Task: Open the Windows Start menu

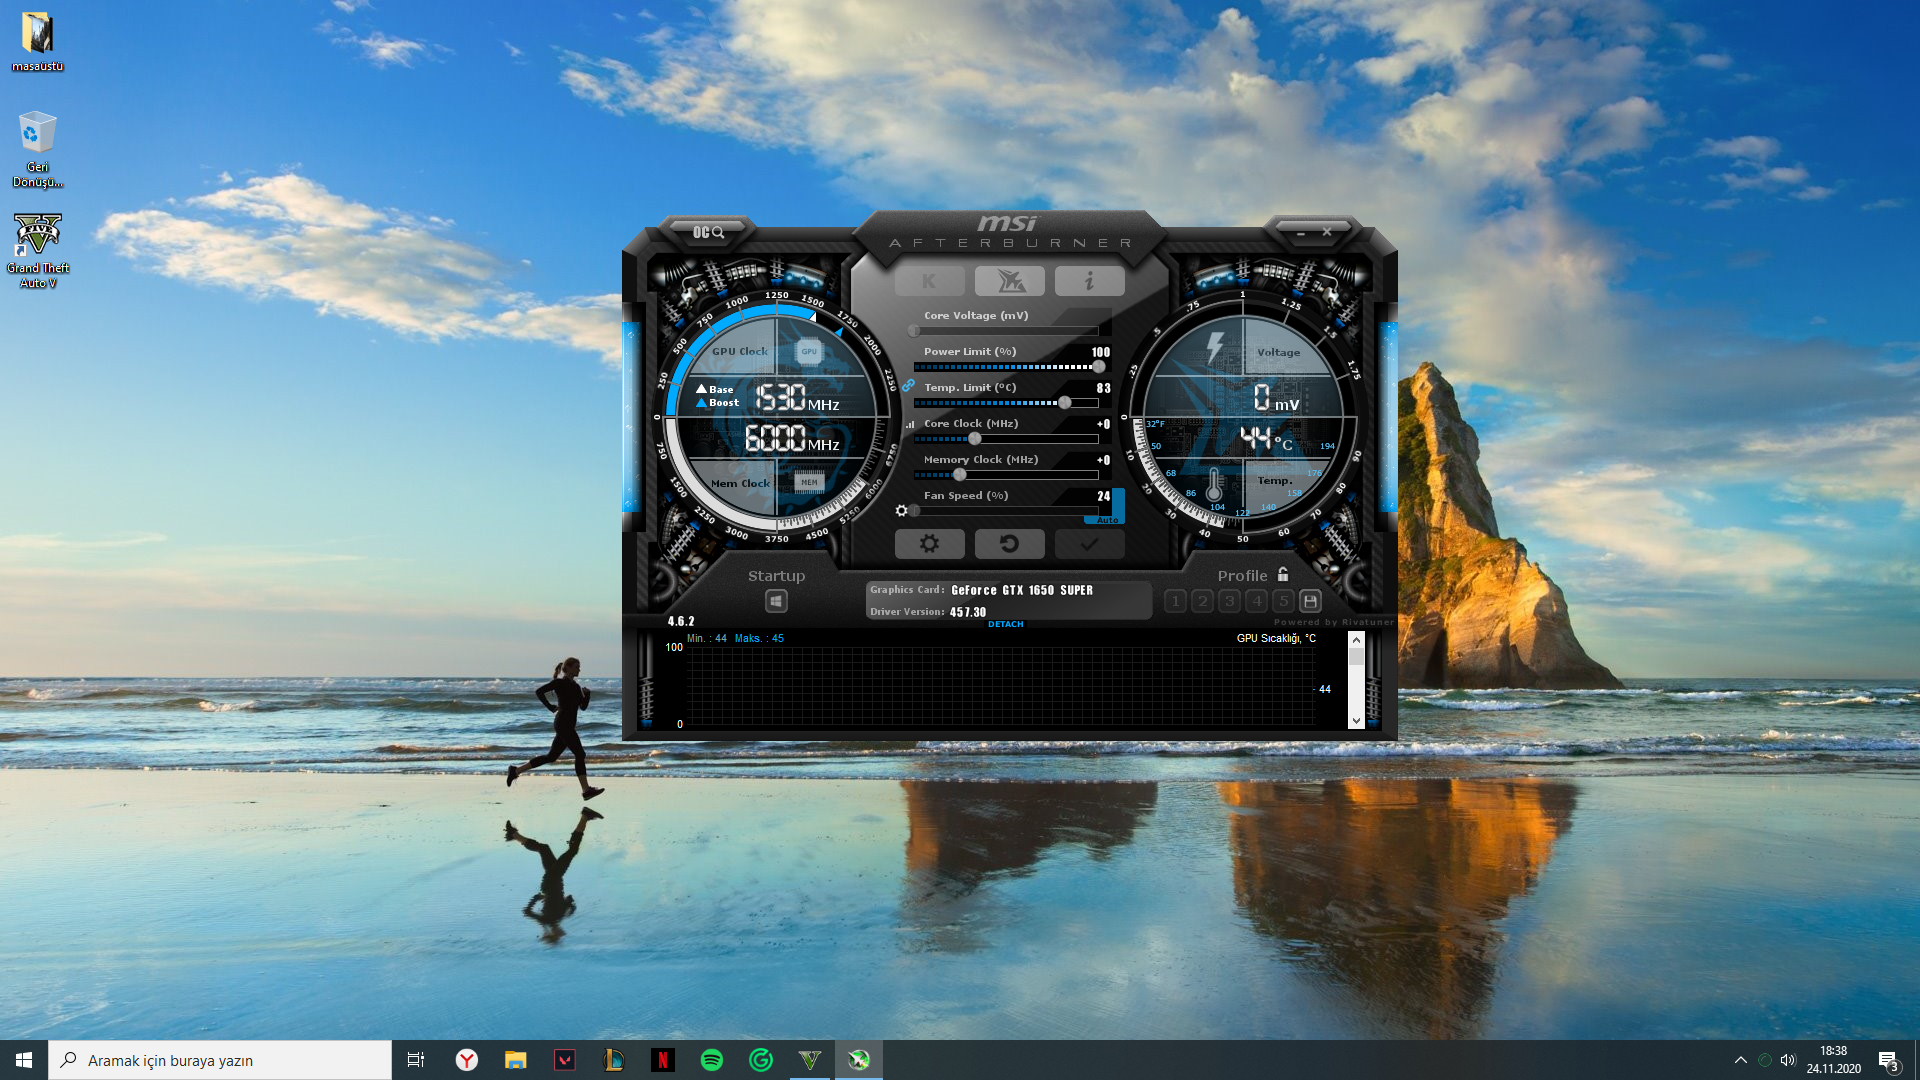Action: 24,1060
